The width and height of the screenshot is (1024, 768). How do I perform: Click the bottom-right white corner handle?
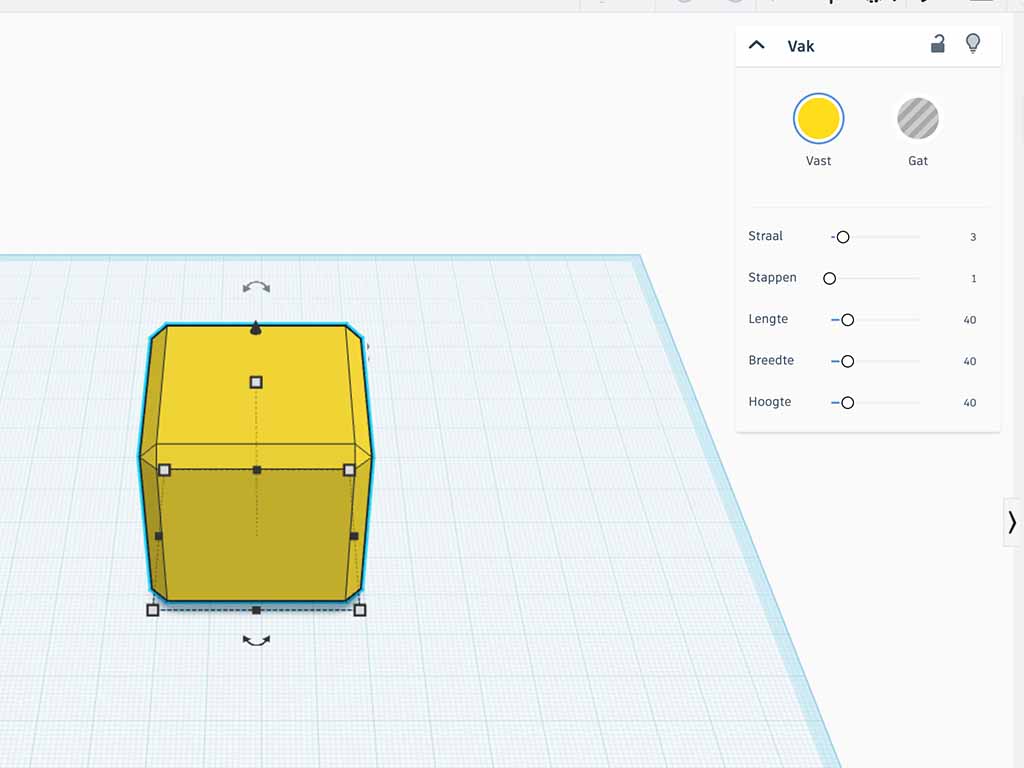(360, 610)
